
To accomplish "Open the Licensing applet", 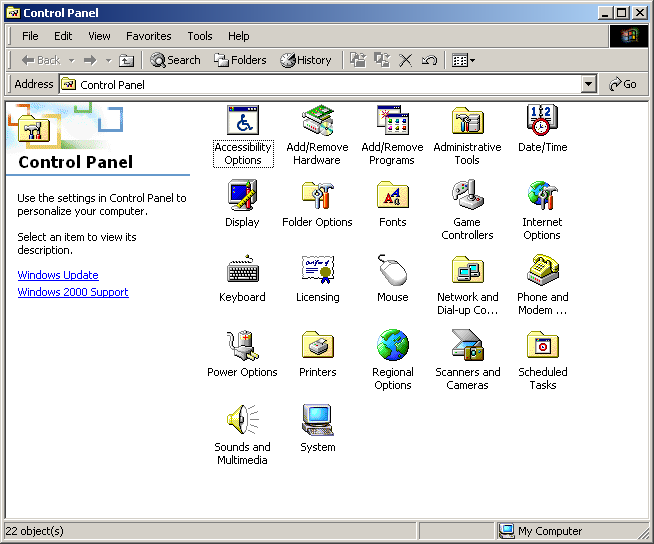I will (x=318, y=270).
